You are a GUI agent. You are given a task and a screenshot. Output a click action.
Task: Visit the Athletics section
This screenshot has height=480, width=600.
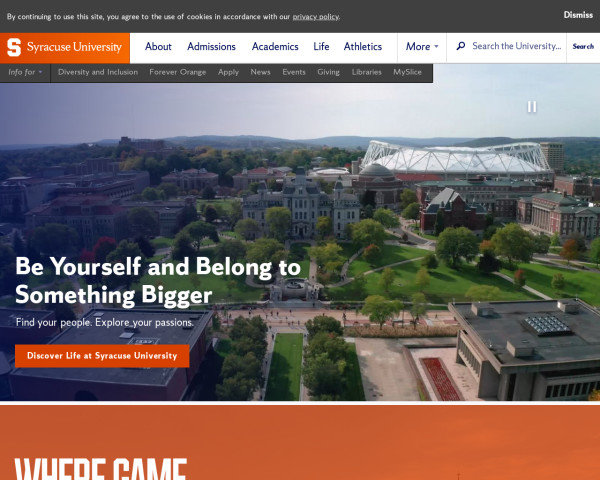click(363, 47)
